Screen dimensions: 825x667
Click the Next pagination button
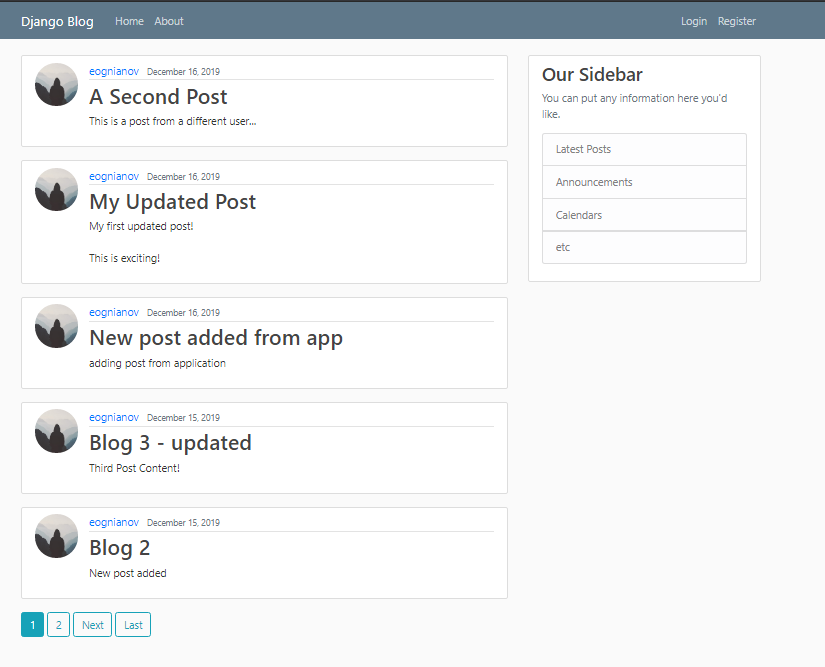pos(93,624)
